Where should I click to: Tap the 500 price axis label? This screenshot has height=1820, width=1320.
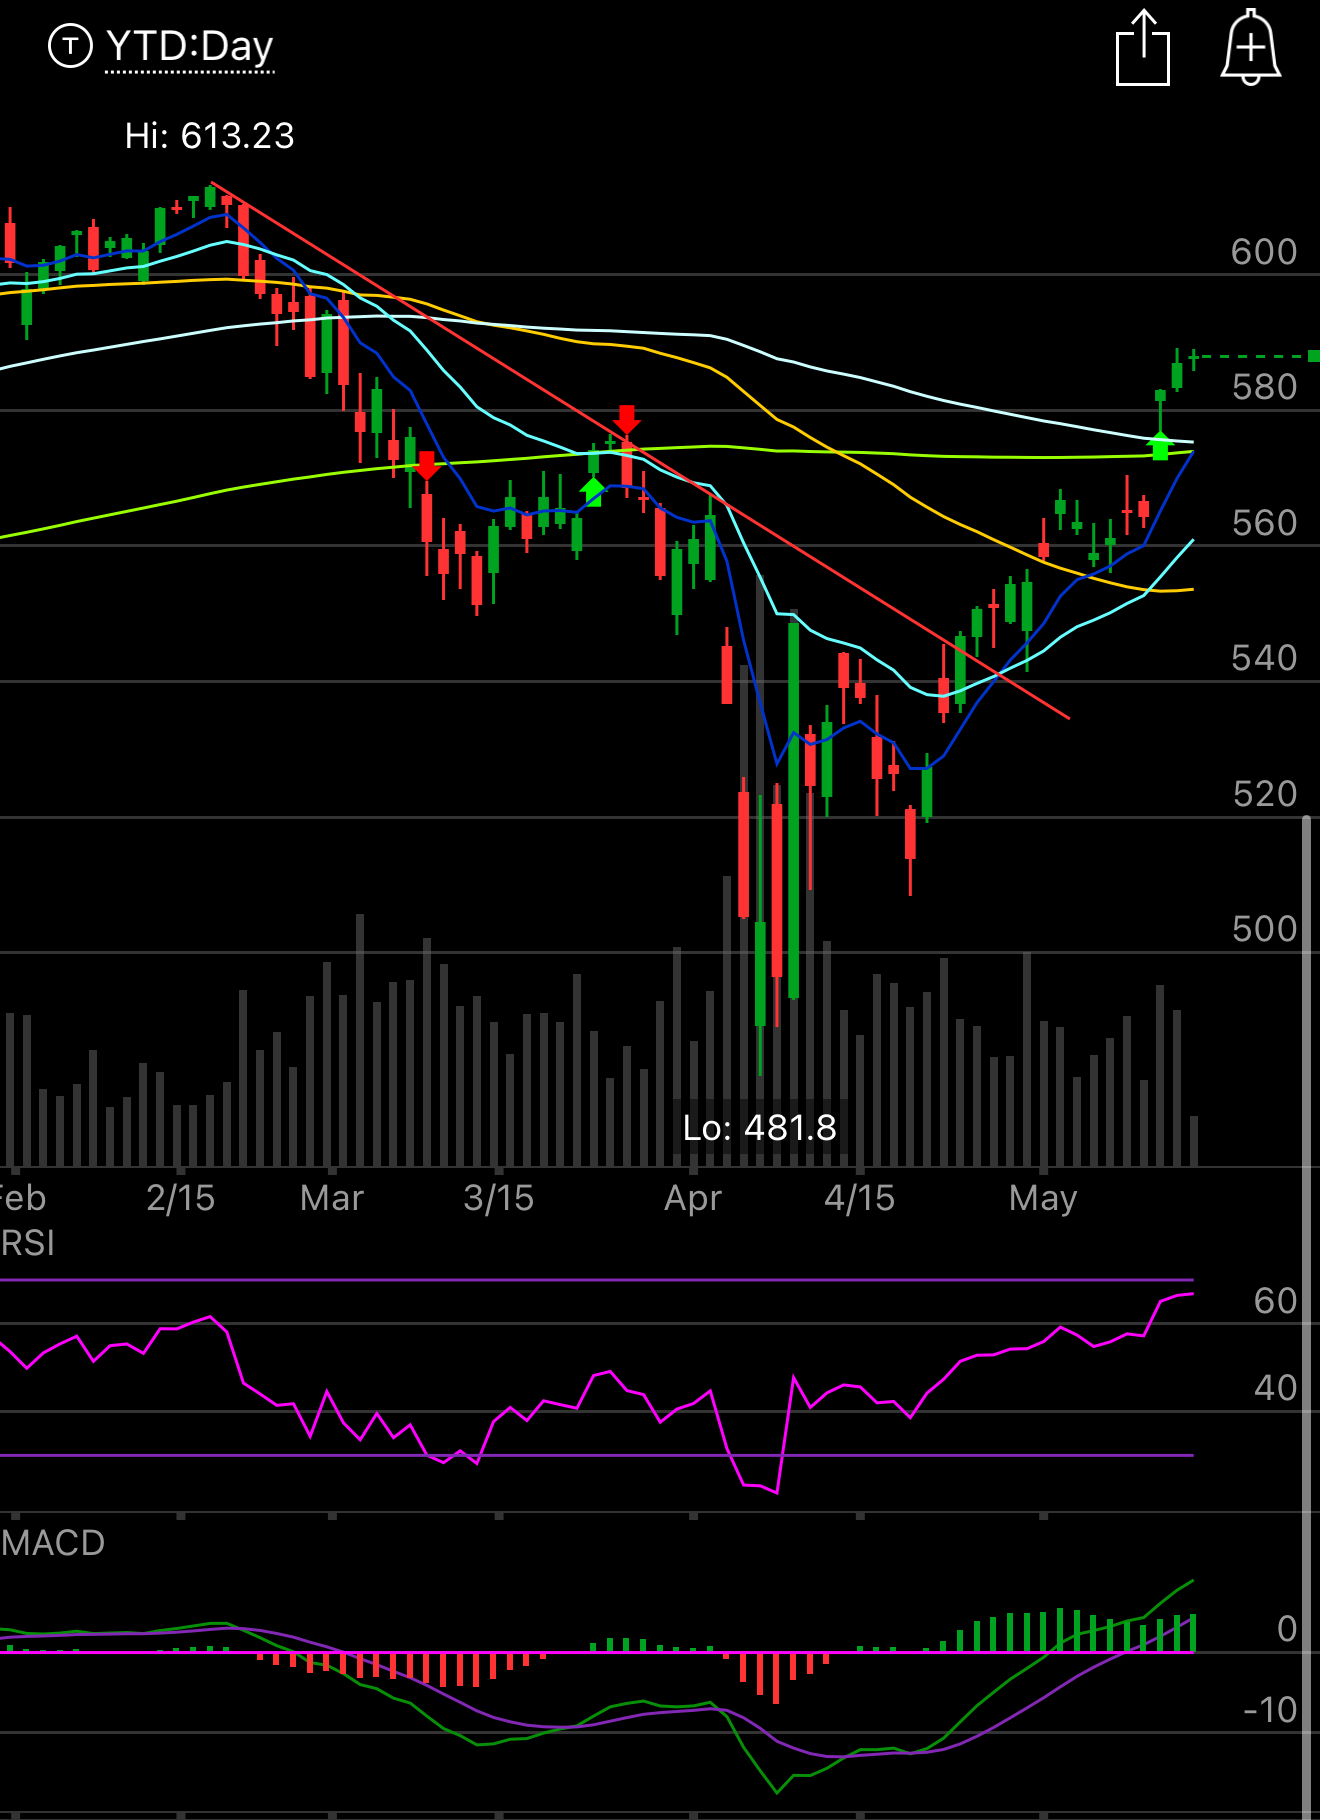click(x=1264, y=928)
